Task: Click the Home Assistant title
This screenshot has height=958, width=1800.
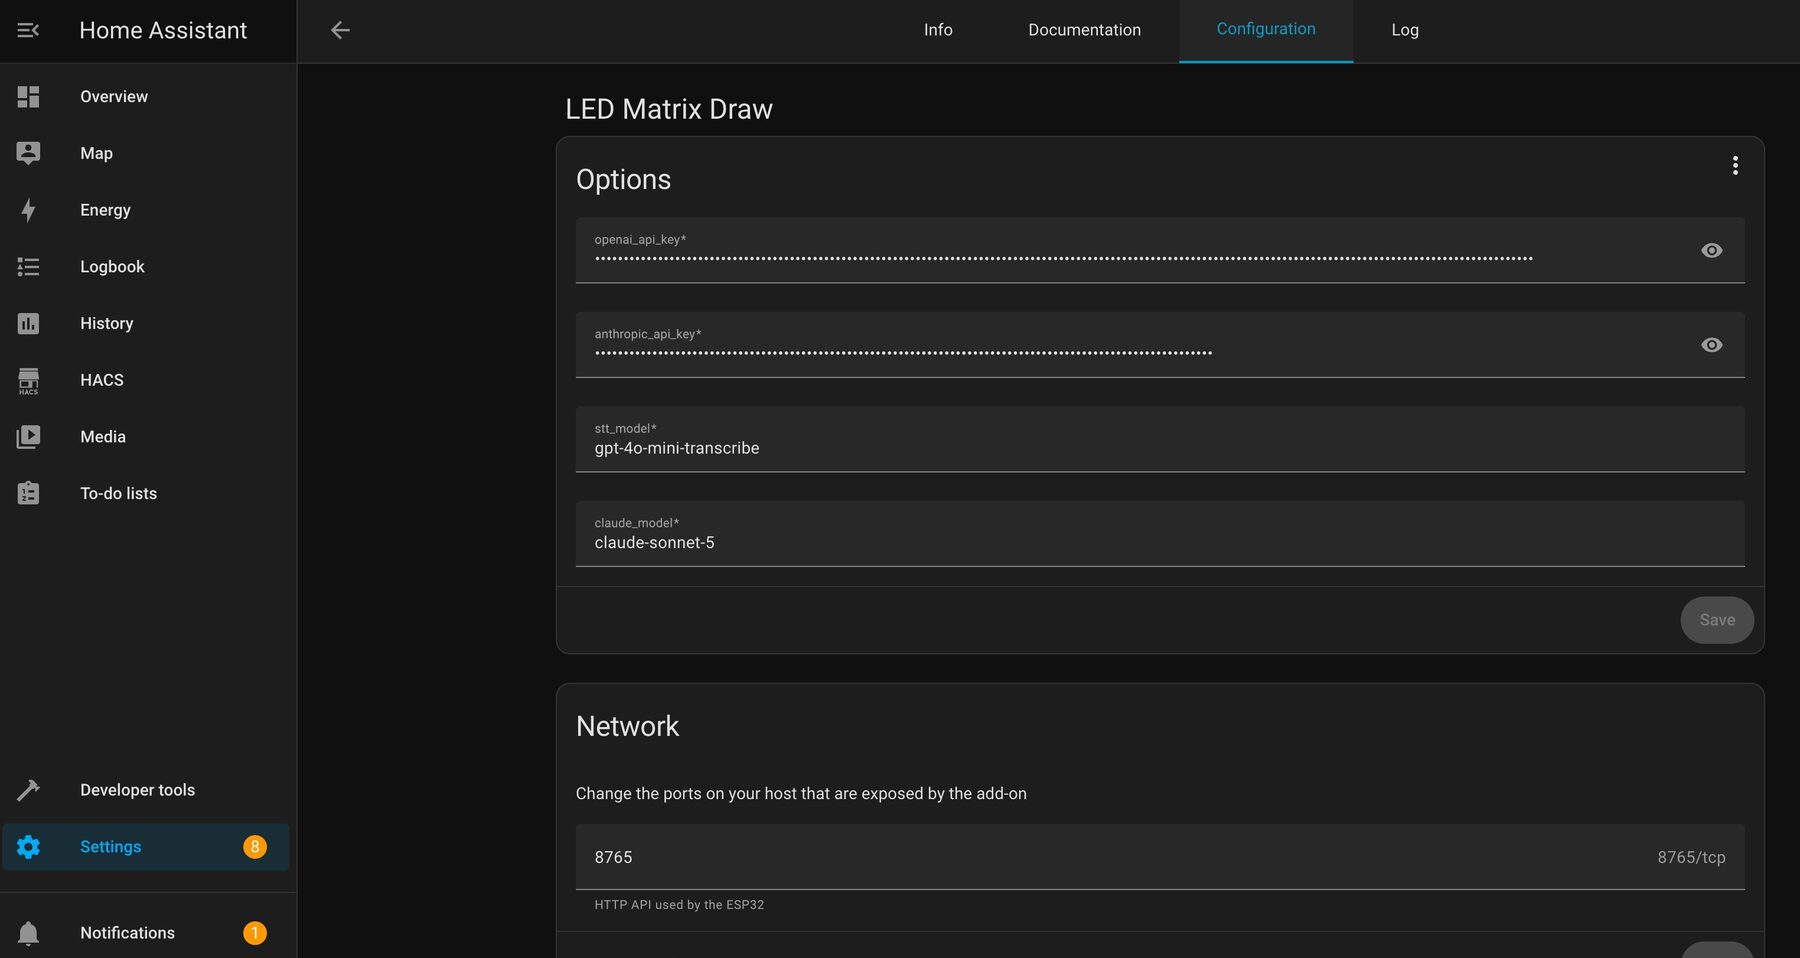Action: point(163,31)
